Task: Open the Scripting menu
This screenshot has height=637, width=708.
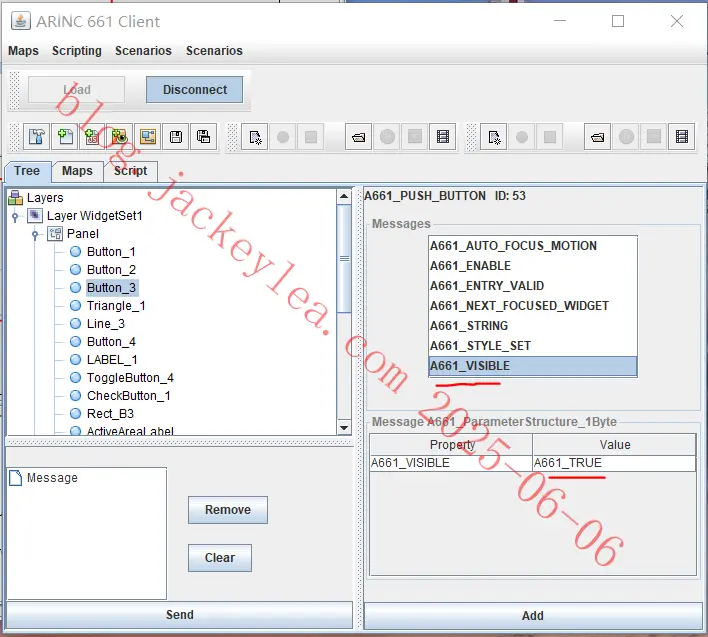Action: [77, 51]
